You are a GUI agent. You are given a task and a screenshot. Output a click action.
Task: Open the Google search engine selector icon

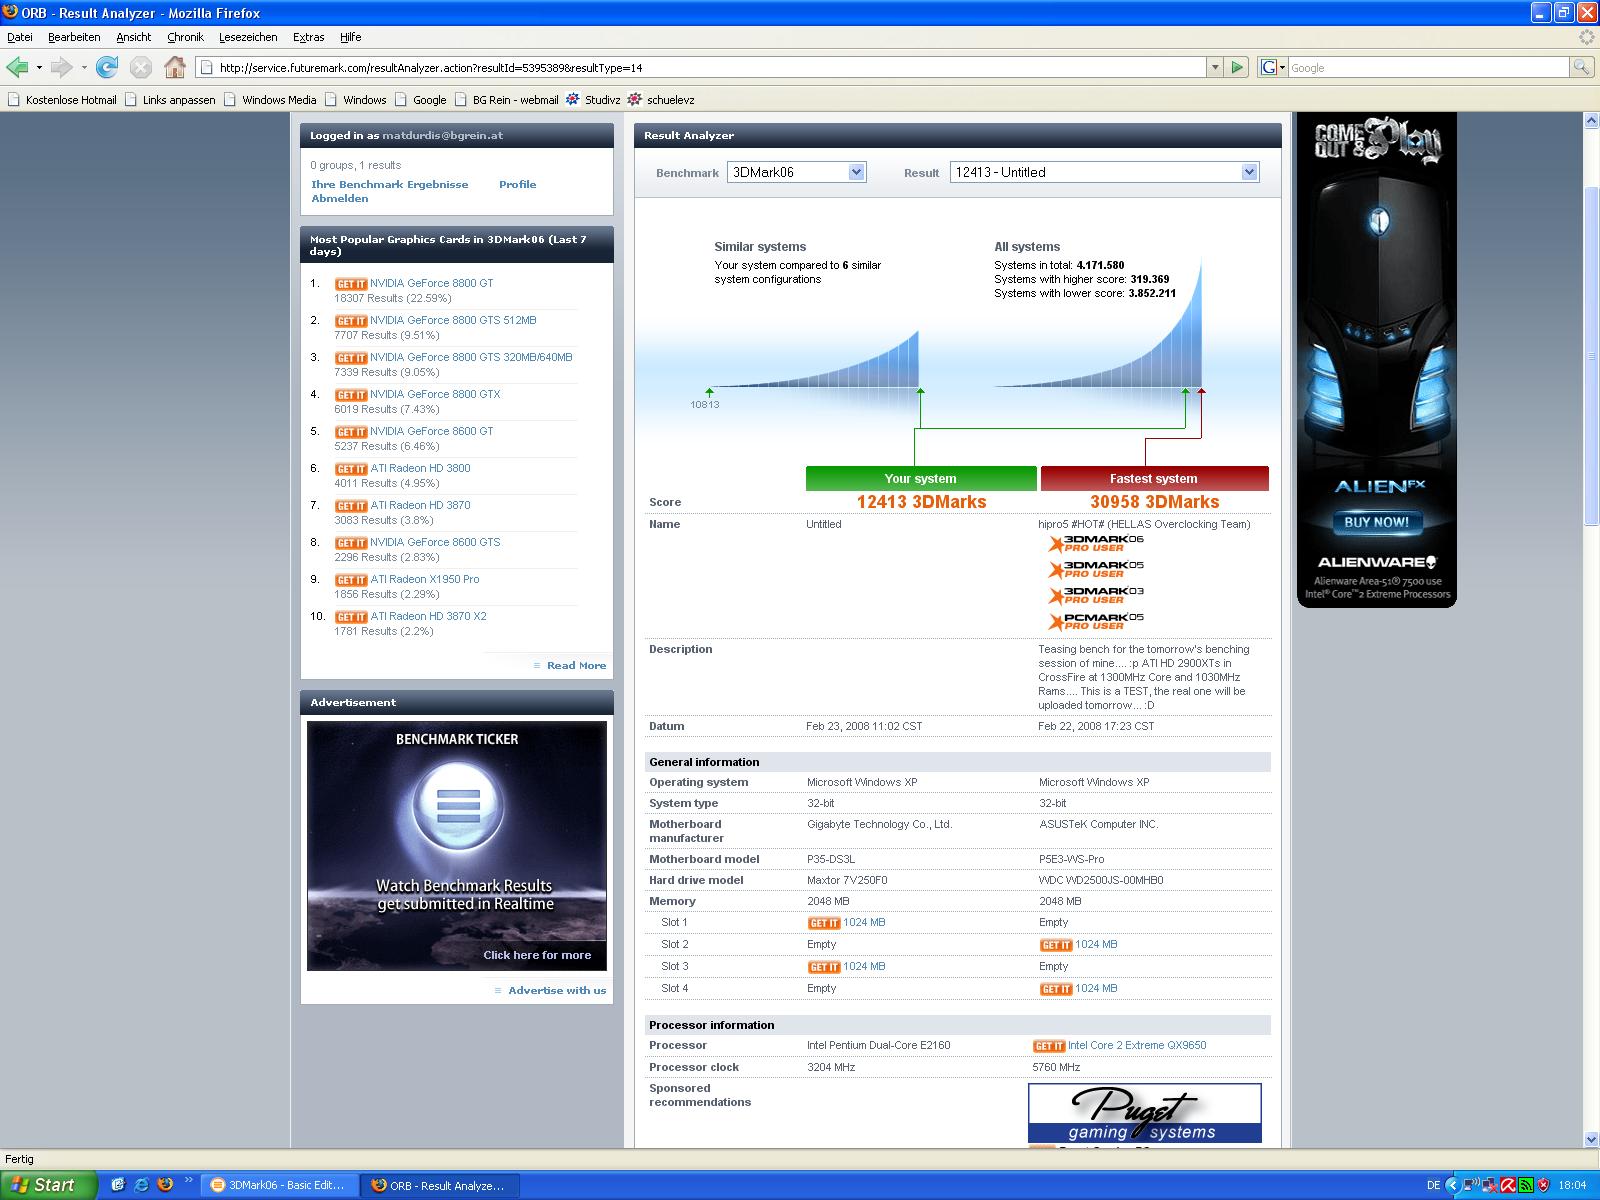pyautogui.click(x=1272, y=67)
